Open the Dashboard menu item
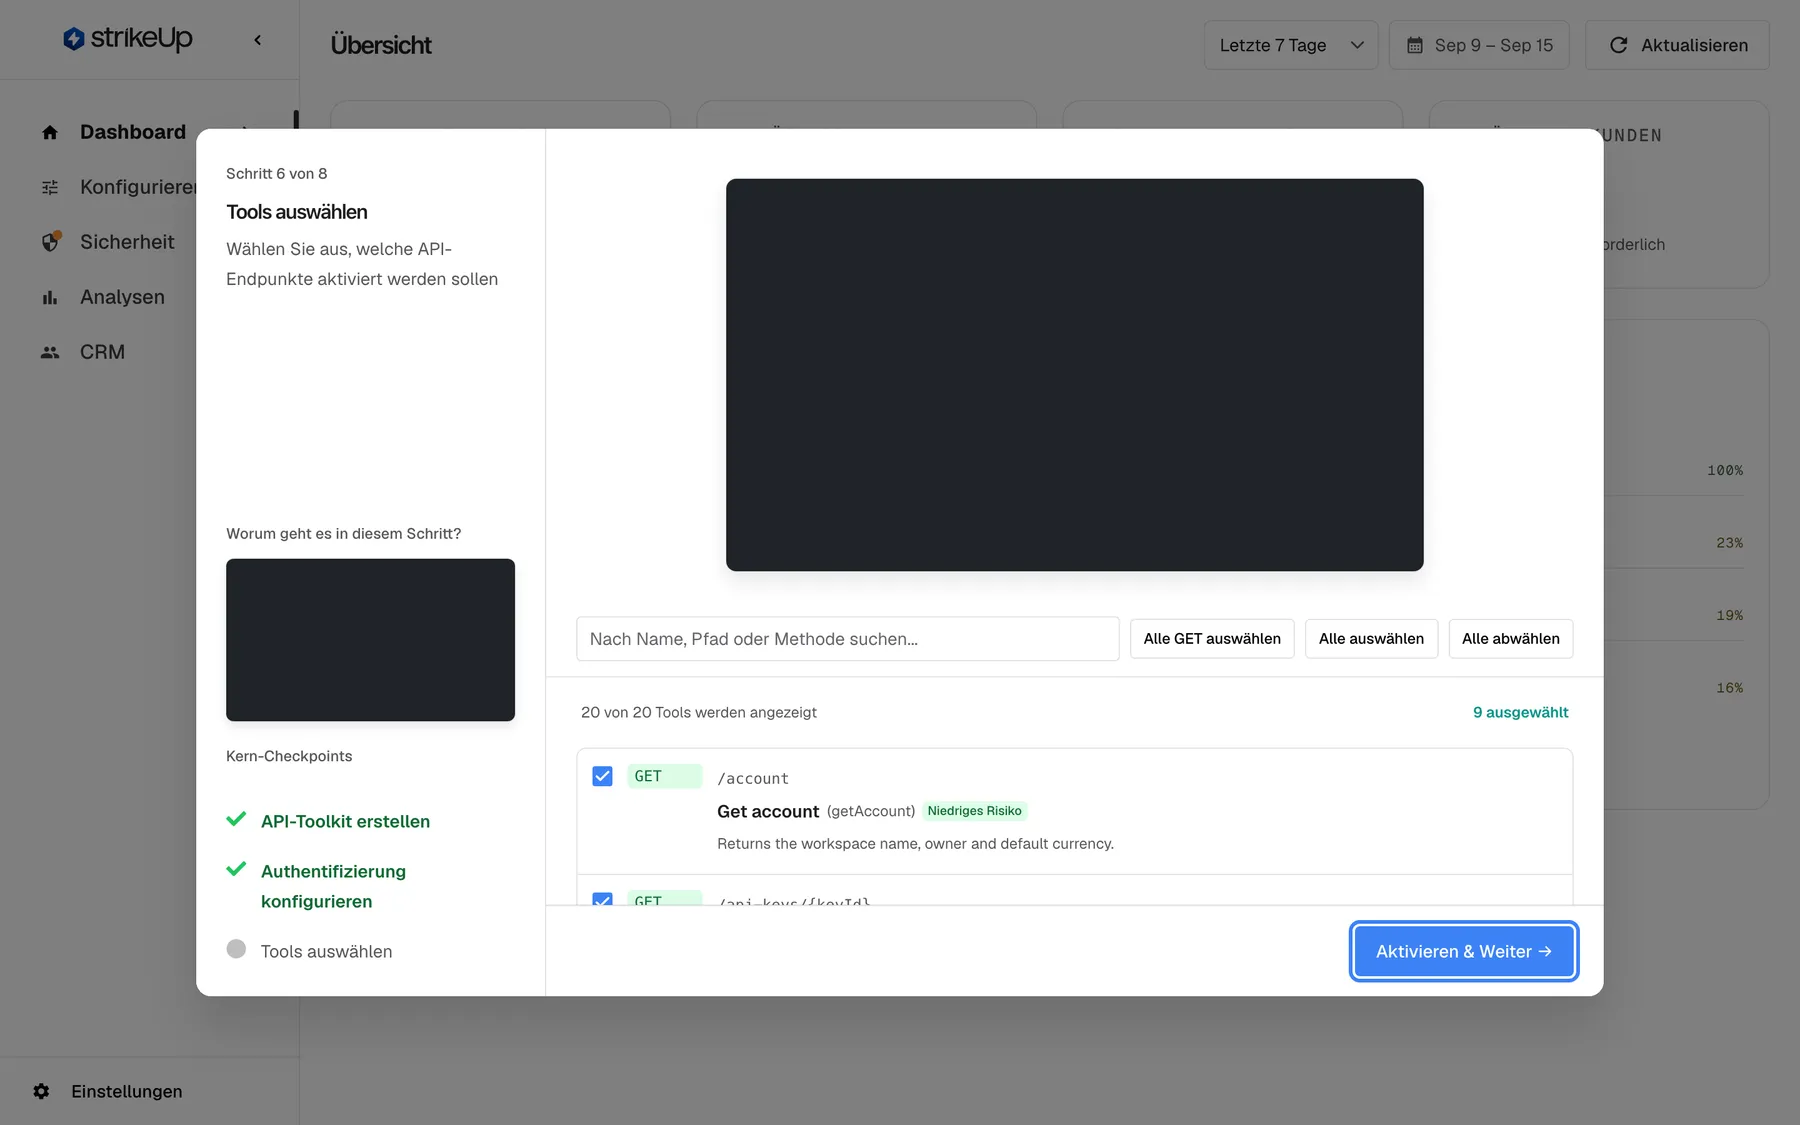 pyautogui.click(x=133, y=132)
